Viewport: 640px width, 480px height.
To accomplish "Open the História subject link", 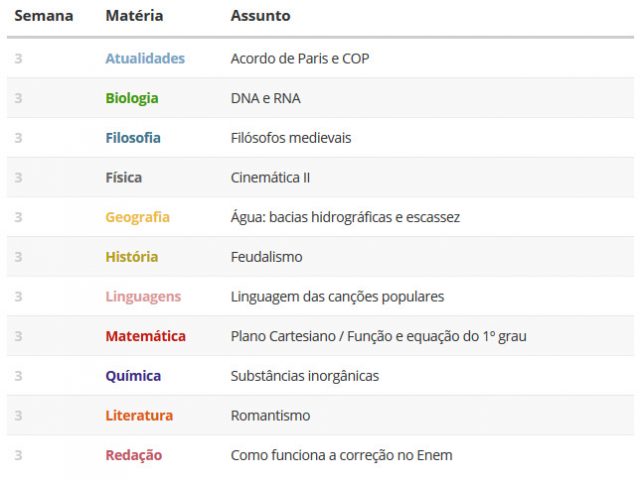I will pos(131,257).
